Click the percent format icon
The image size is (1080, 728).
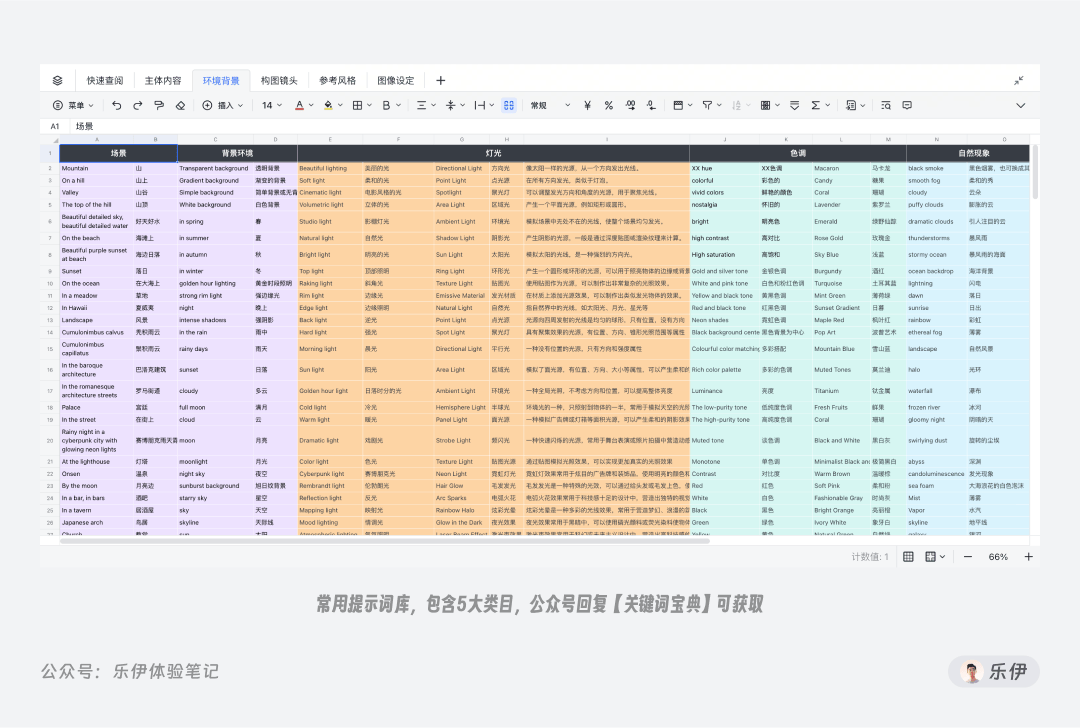[609, 105]
